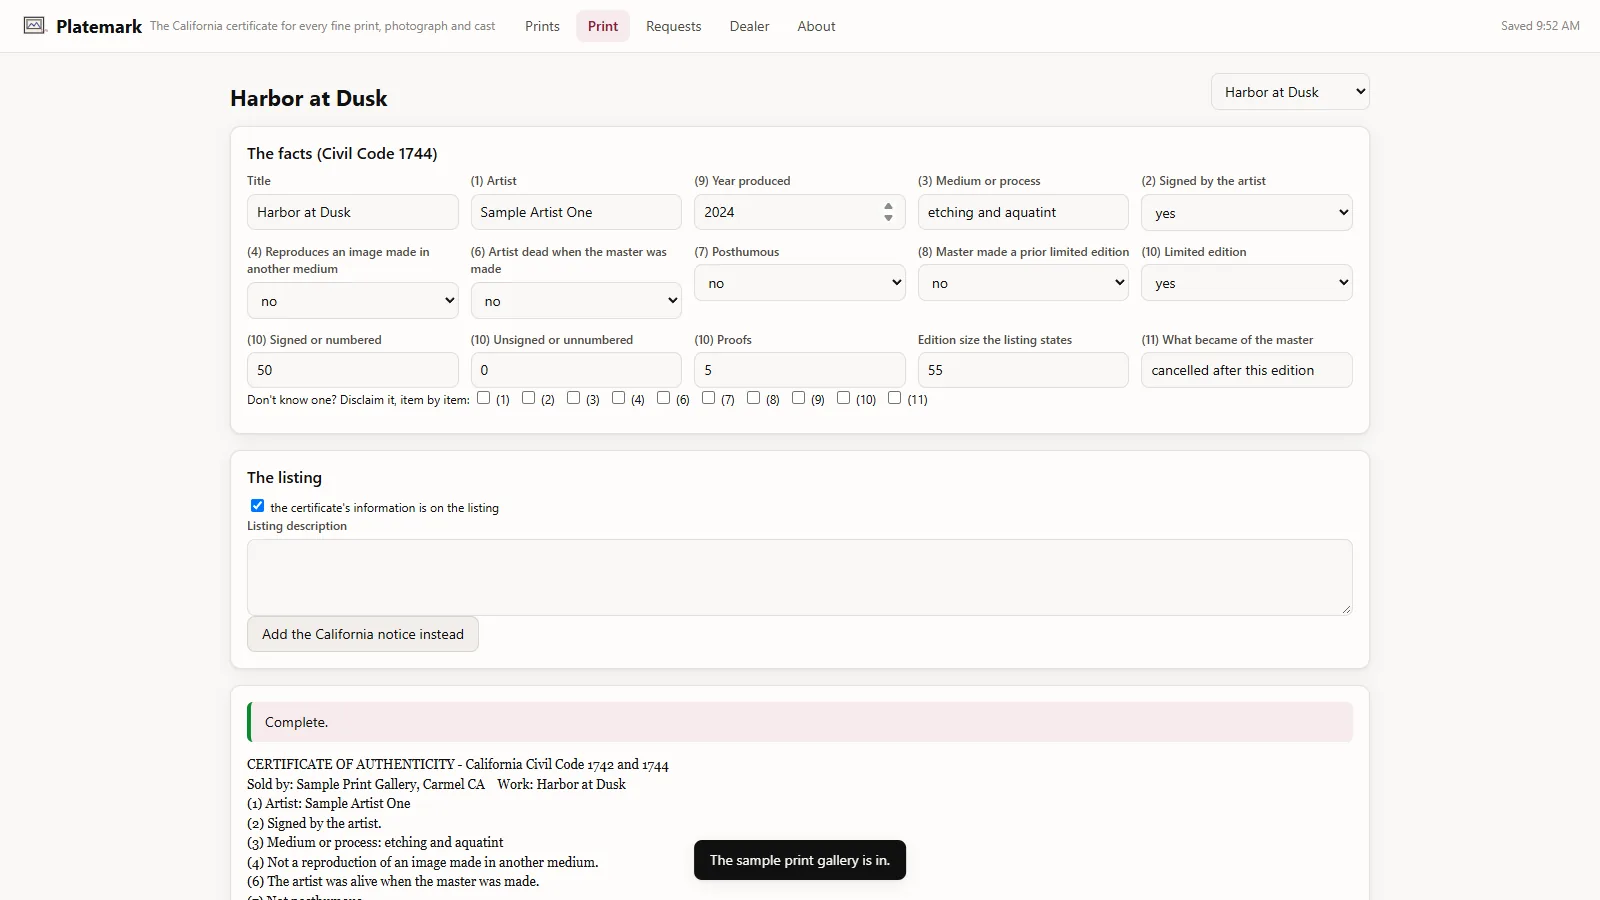The image size is (1600, 900).
Task: Click the '(2) Signed by the artist.' line
Action: [314, 824]
